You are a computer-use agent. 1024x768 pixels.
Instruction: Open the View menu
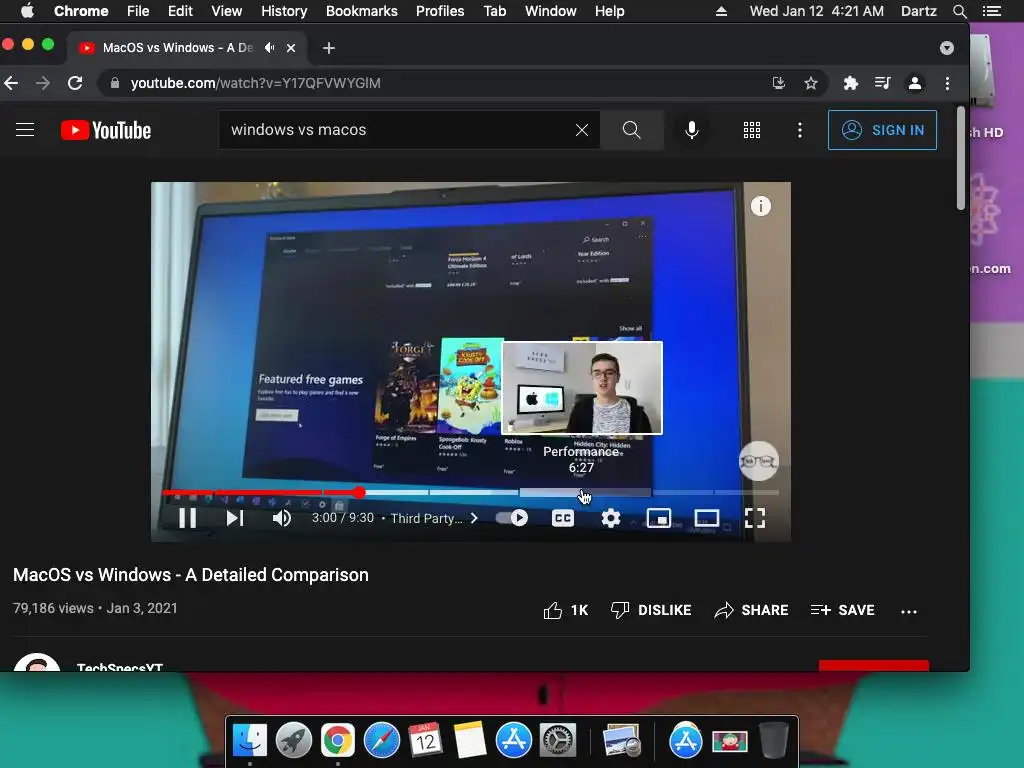coord(226,11)
